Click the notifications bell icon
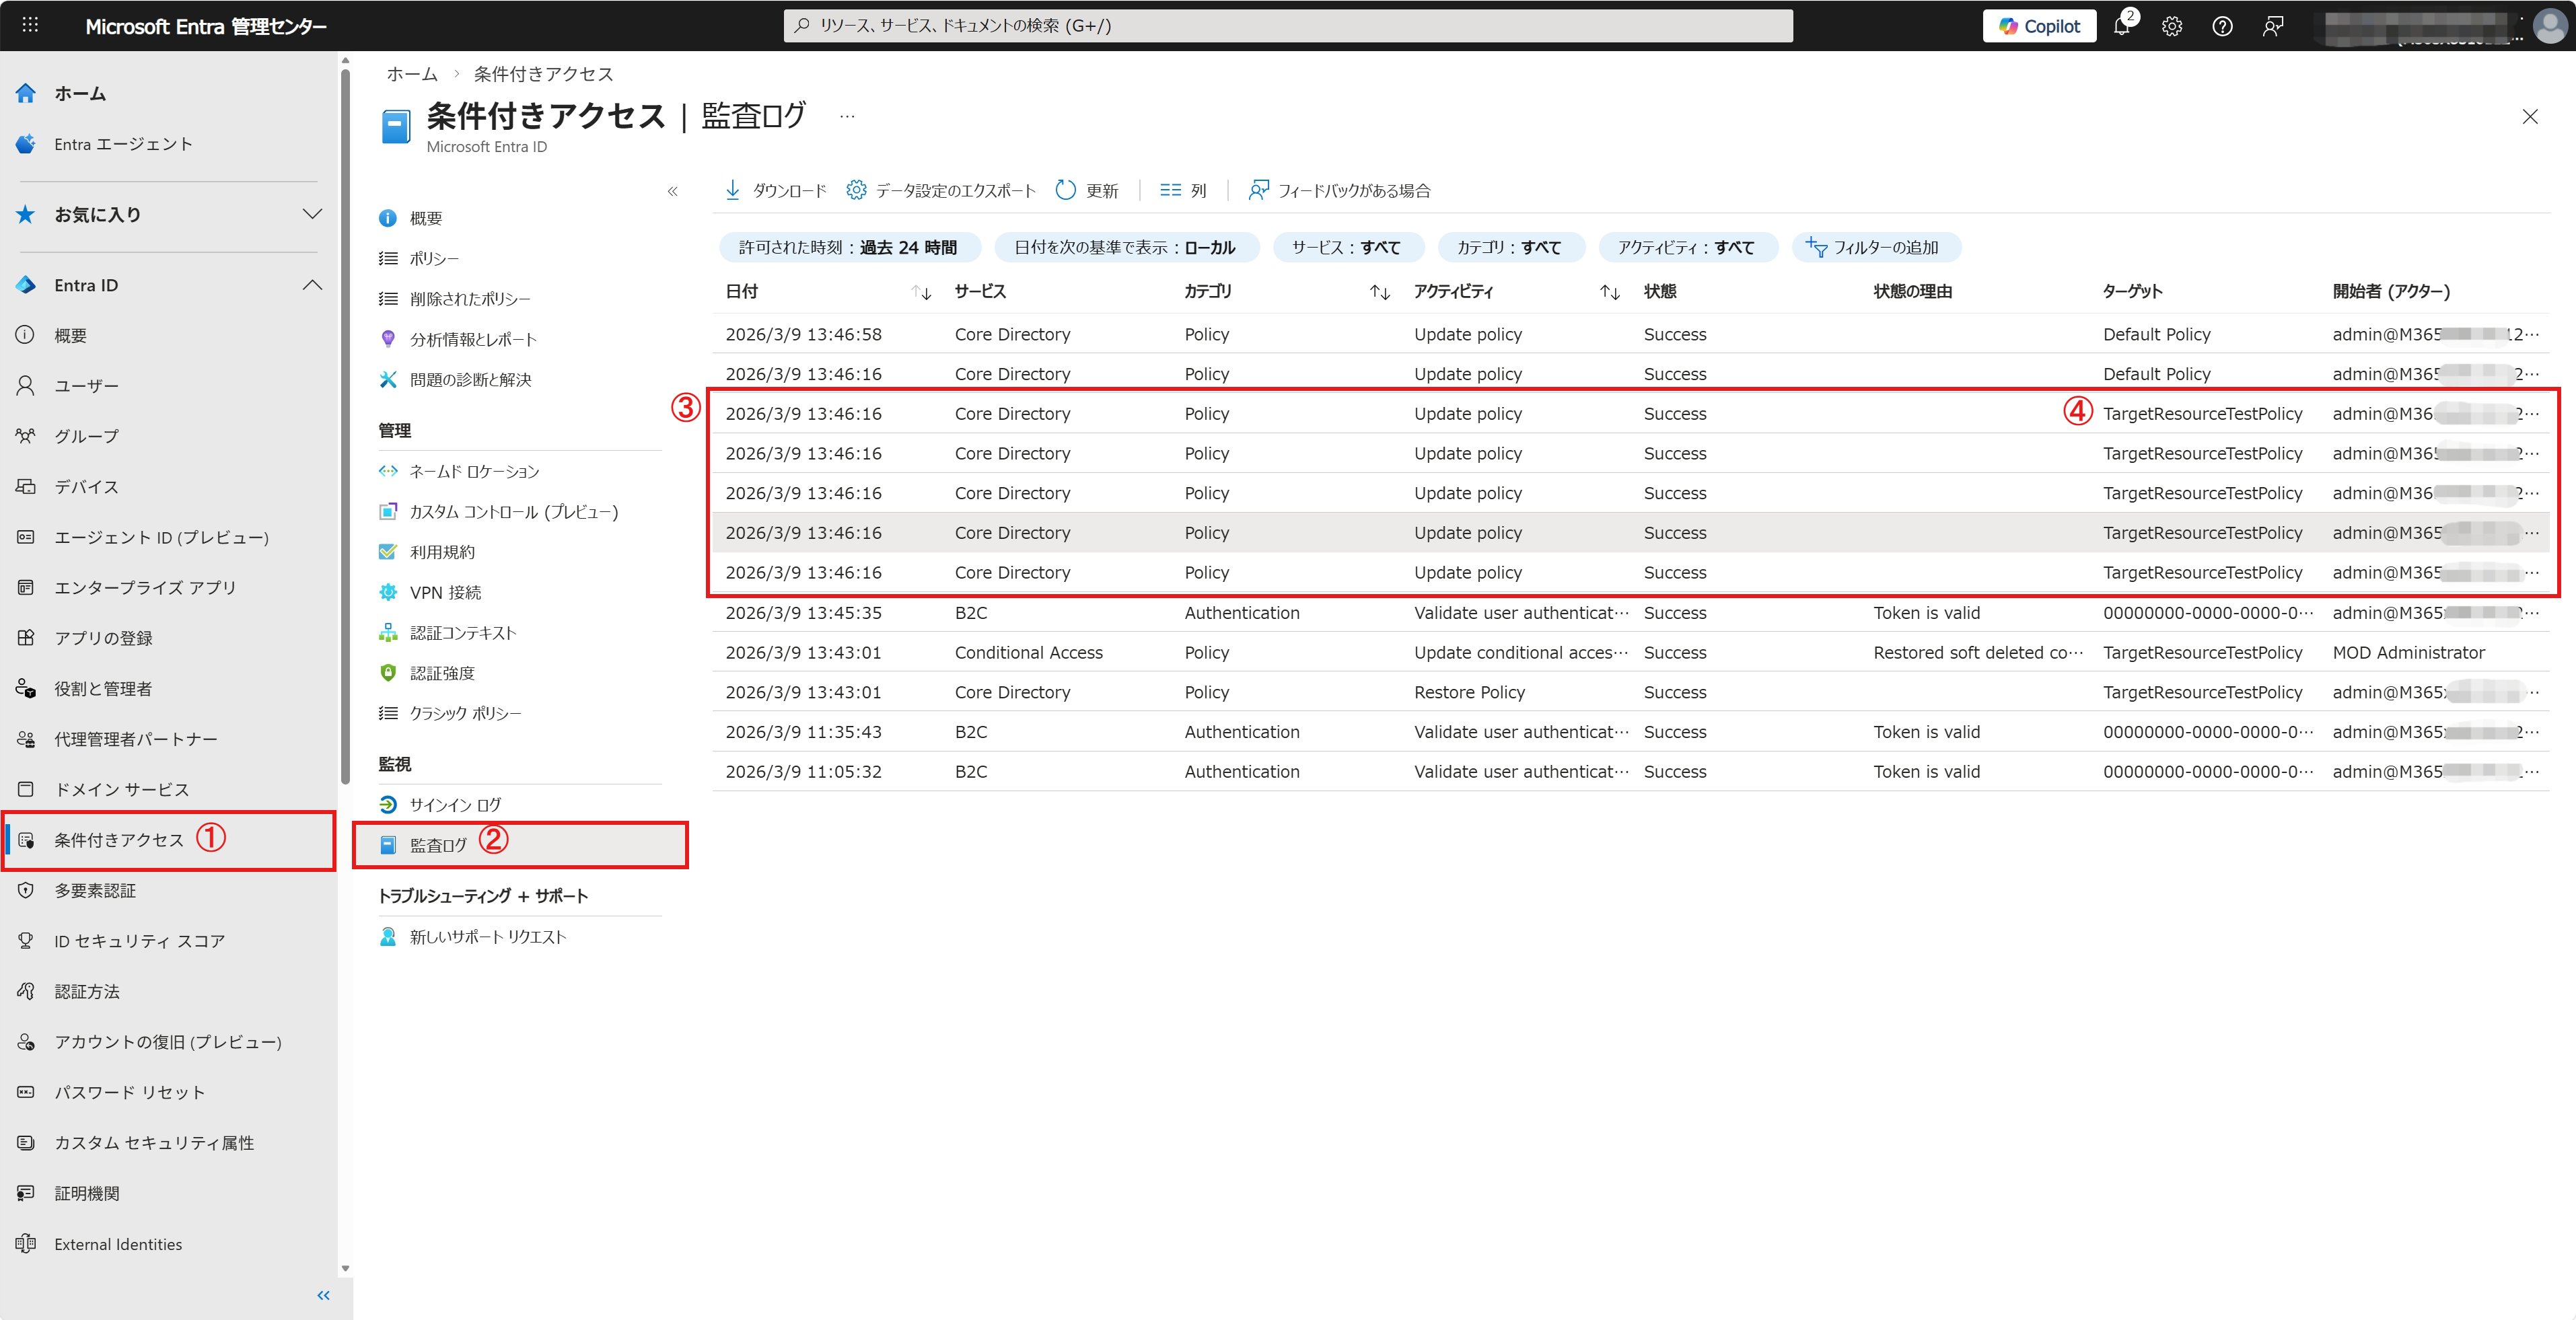The width and height of the screenshot is (2576, 1320). 2121,27
